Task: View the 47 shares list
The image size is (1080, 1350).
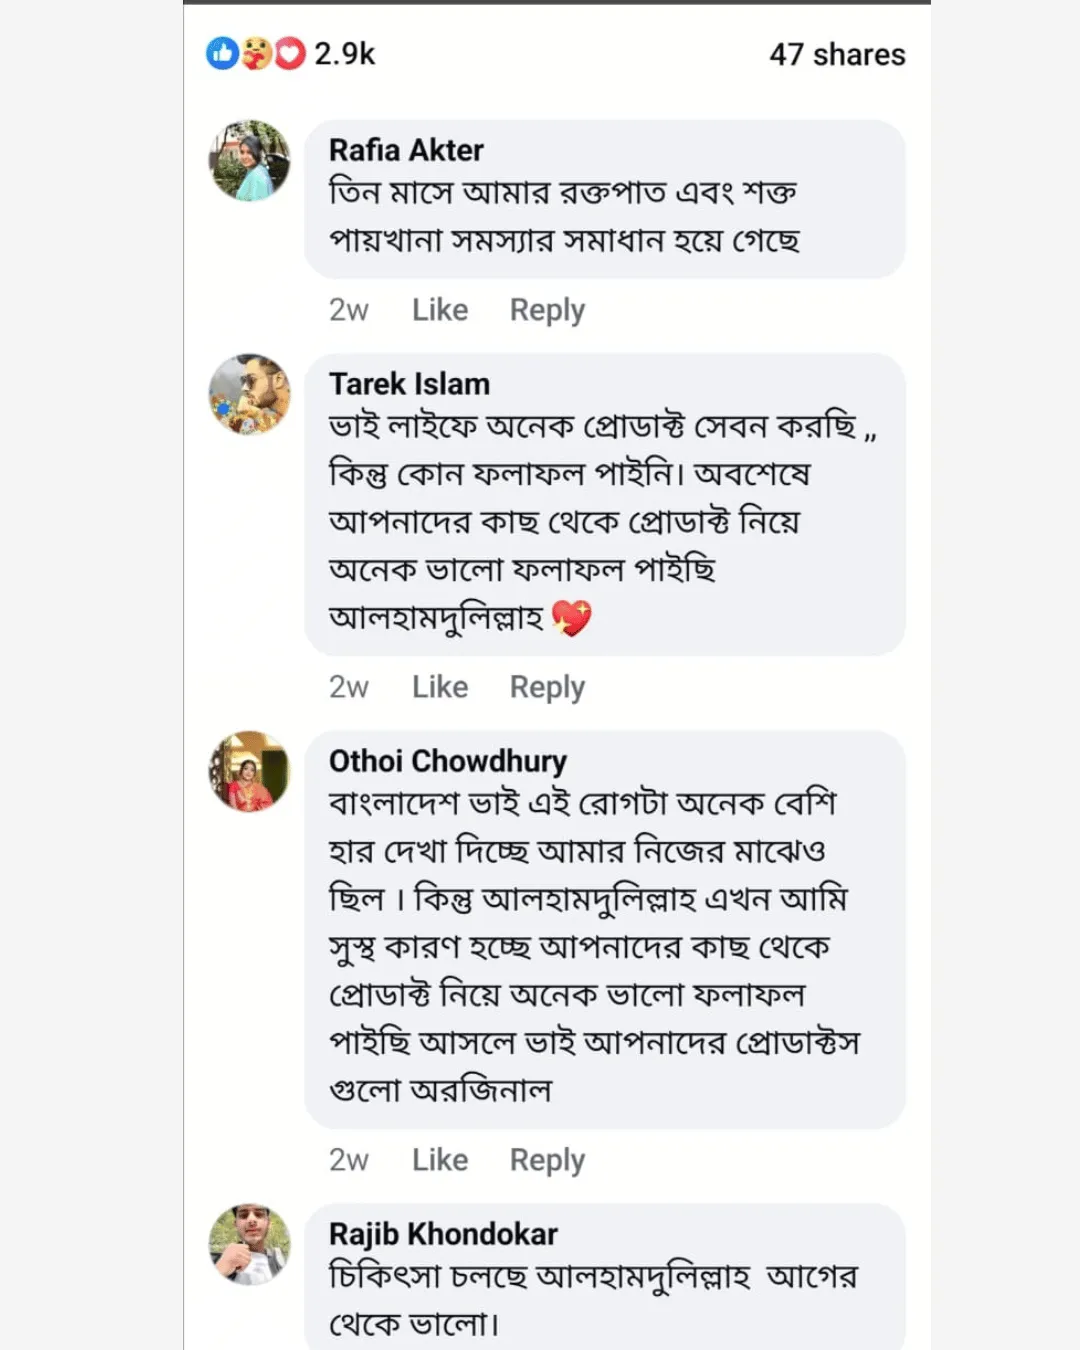Action: tap(837, 54)
